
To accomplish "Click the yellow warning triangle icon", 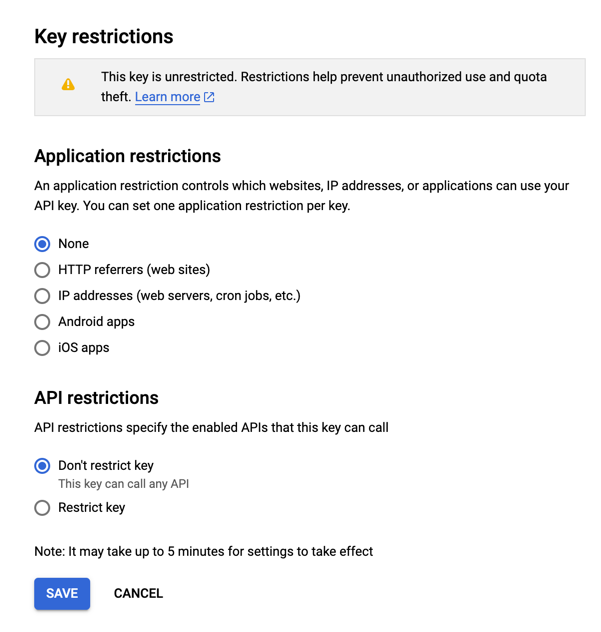I will [68, 86].
